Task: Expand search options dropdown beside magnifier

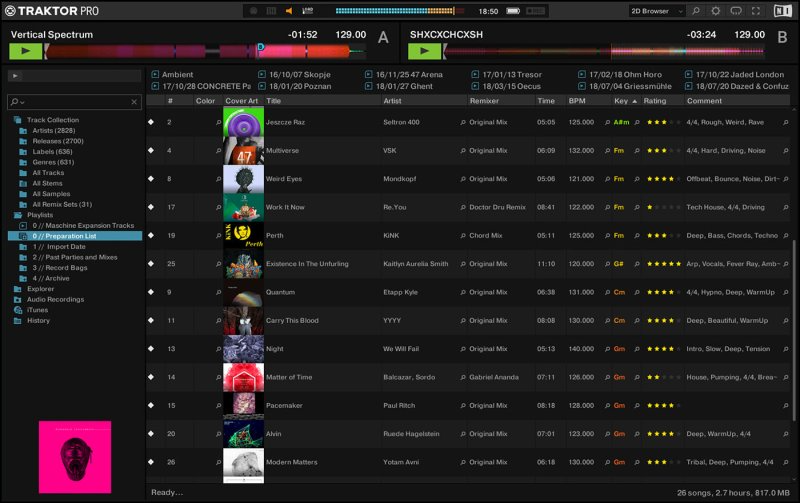Action: 22,102
